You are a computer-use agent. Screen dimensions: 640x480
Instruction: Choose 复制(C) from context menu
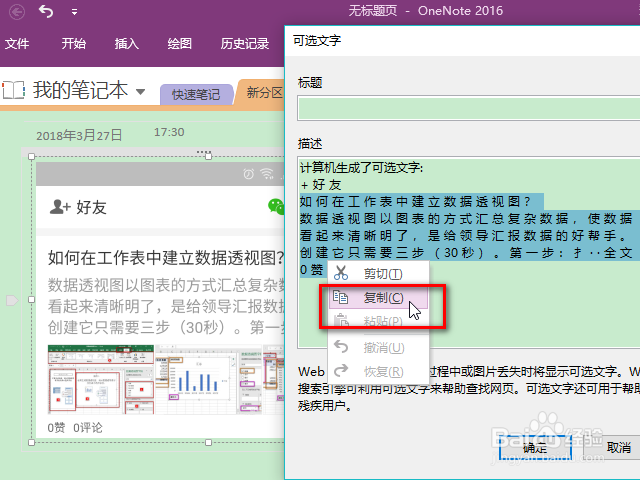click(378, 298)
